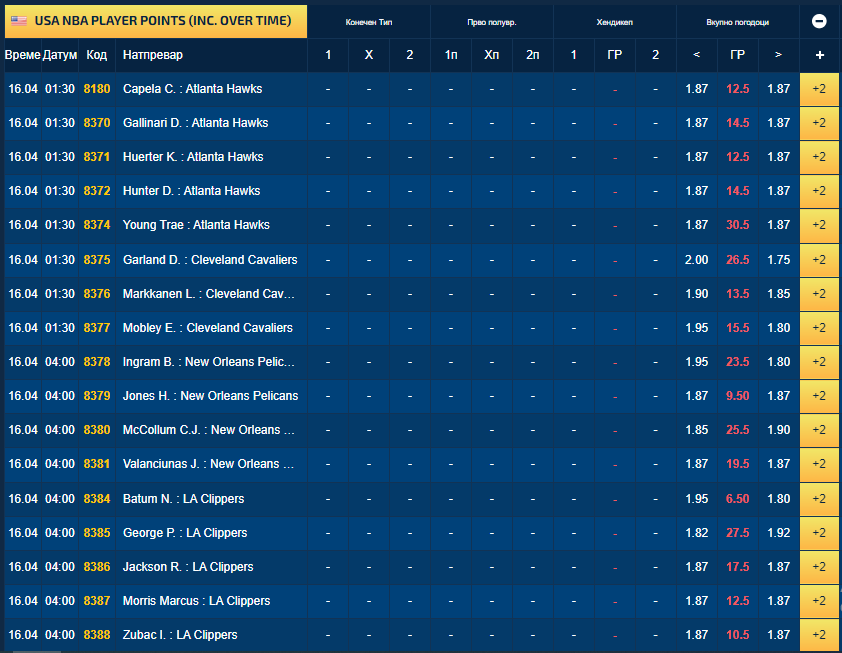Collapse the NBA Player Points section with minus icon

click(819, 21)
